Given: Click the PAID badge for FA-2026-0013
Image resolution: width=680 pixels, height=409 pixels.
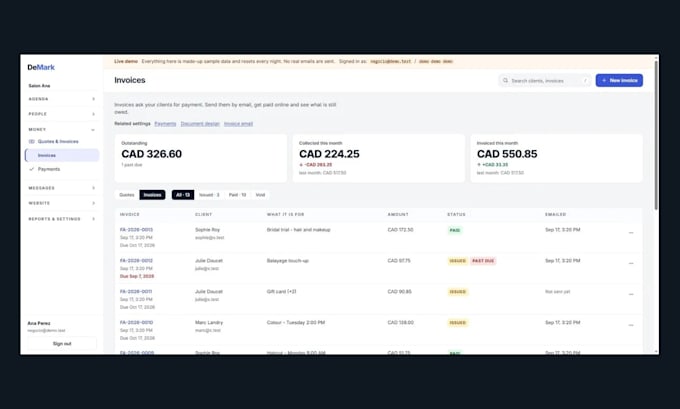Looking at the screenshot, I should (454, 230).
